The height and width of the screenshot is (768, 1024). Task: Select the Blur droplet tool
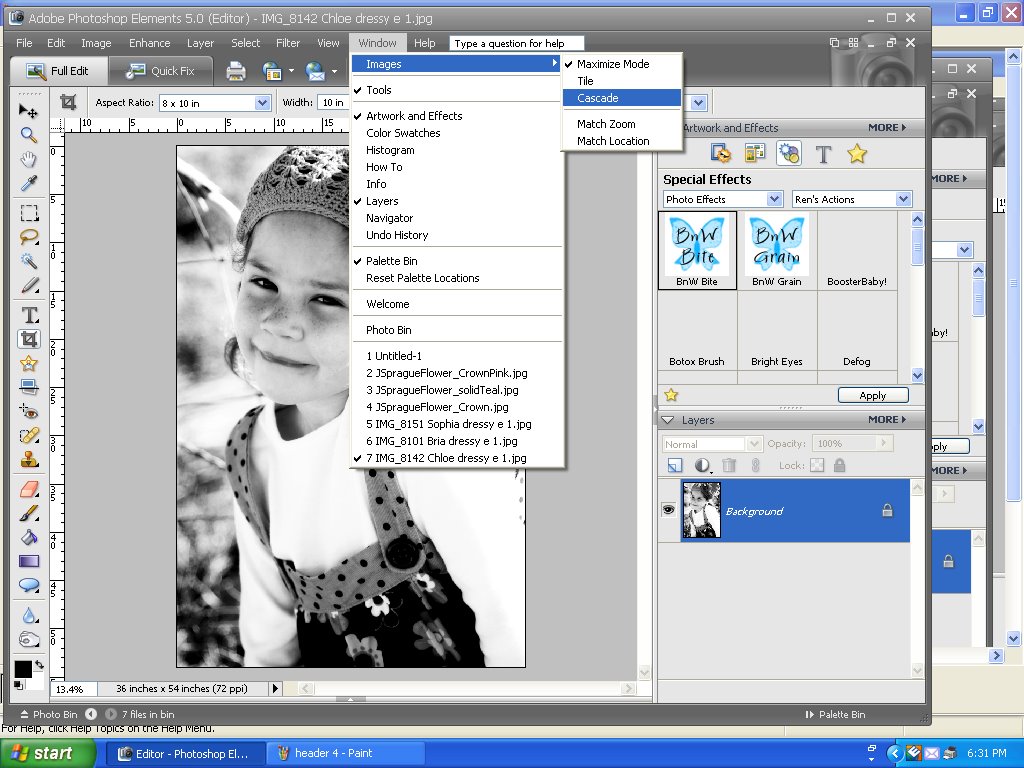(x=29, y=615)
